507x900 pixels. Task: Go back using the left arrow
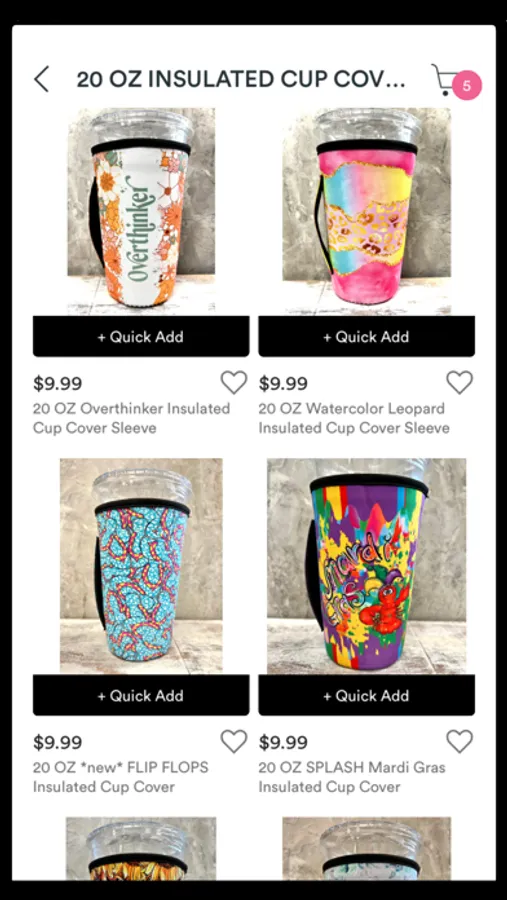(x=41, y=79)
